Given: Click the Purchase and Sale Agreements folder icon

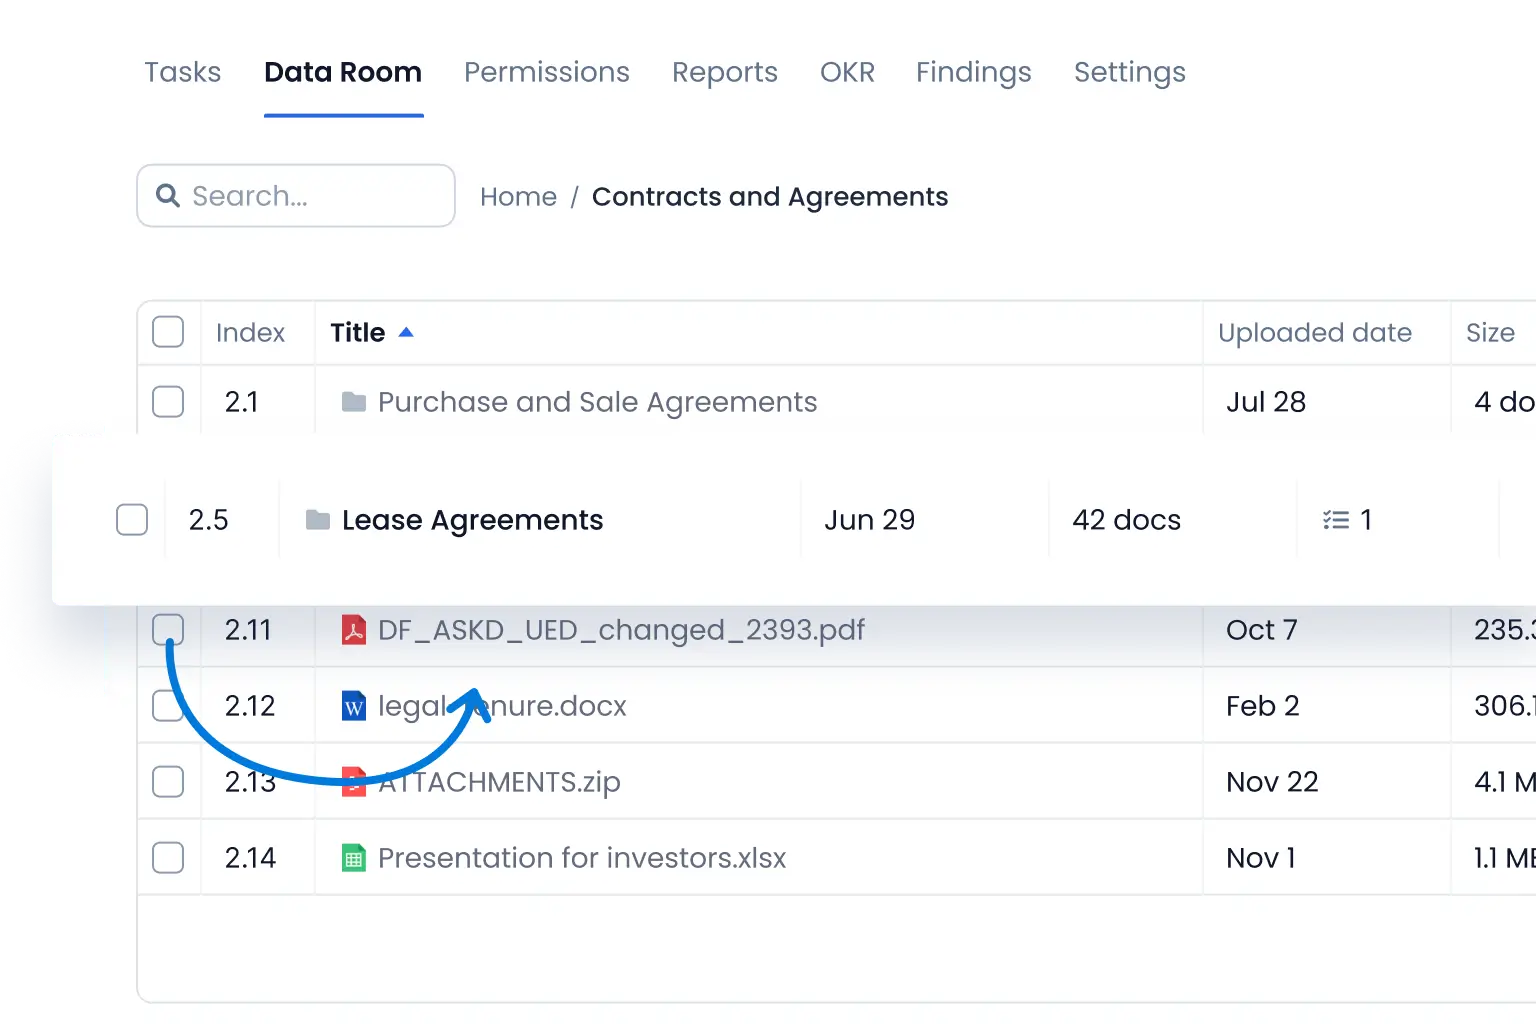Looking at the screenshot, I should tap(353, 402).
